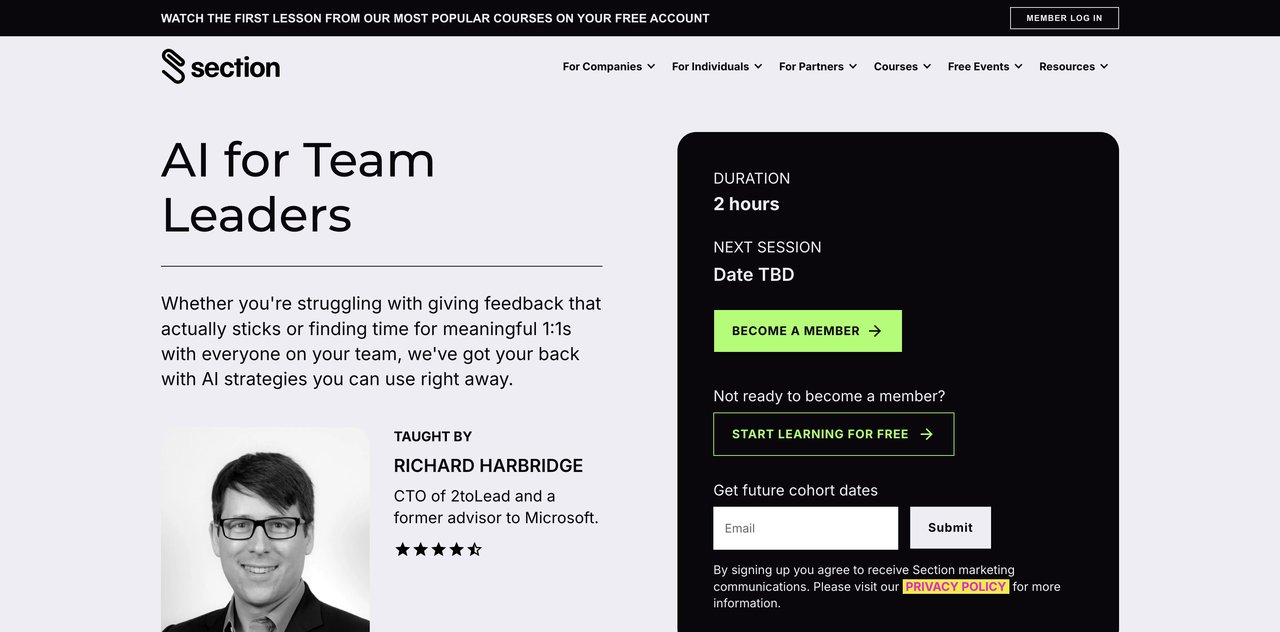Open the For Partners menu
Viewport: 1280px width, 632px height.
817,66
